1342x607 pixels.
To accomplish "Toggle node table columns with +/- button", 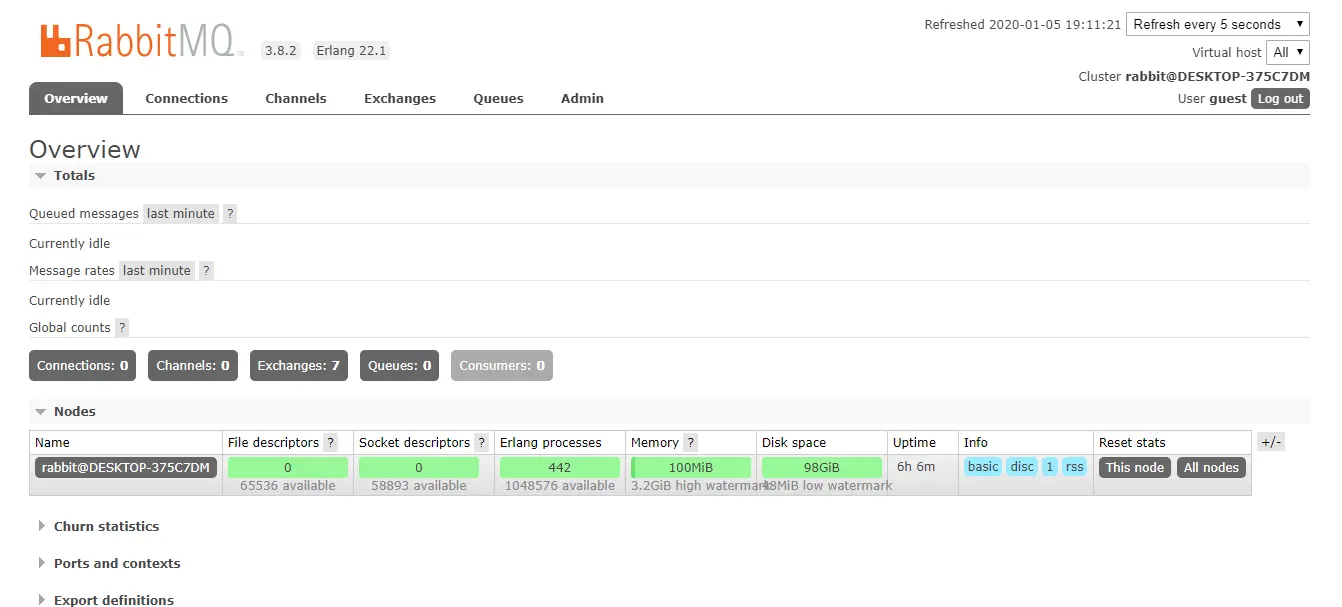I will click(1270, 442).
